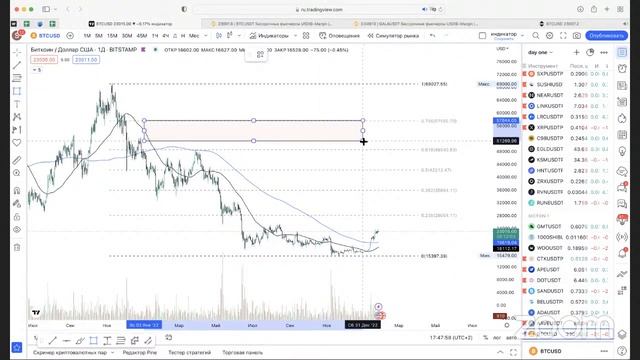640x360 pixels.
Task: Start Симулятор рынка replay mode
Action: (x=393, y=36)
